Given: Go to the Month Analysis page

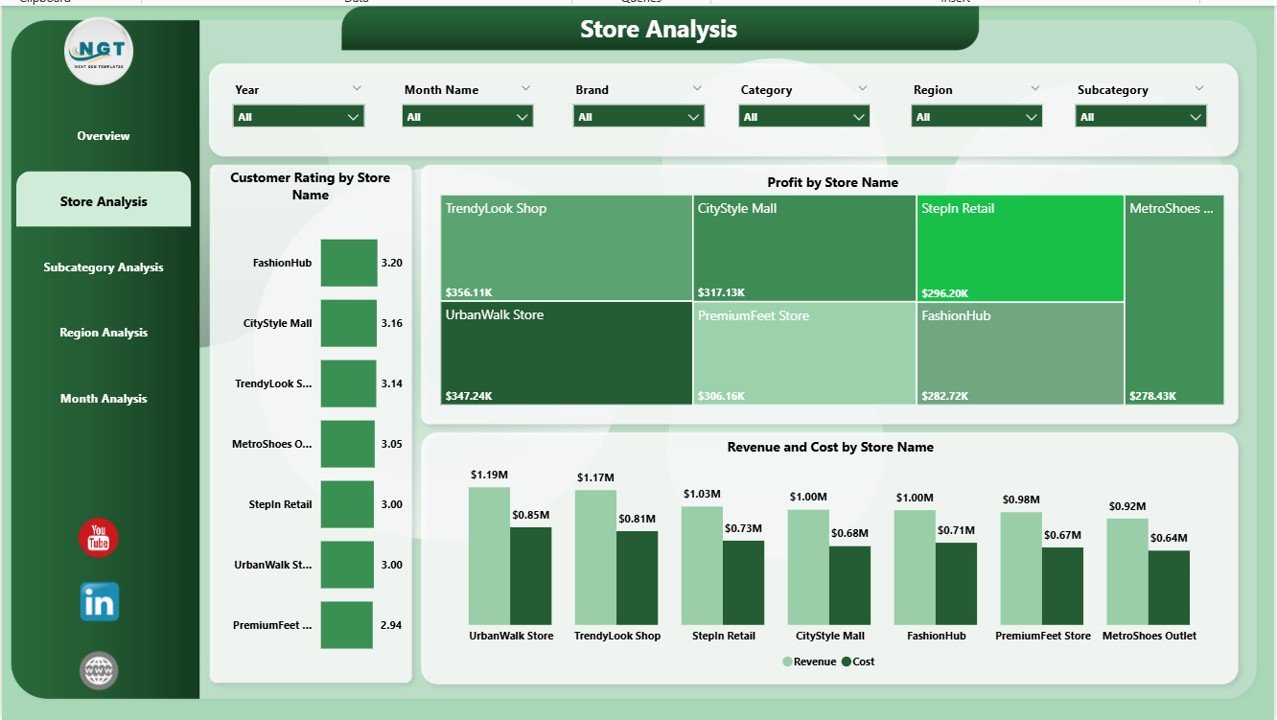Looking at the screenshot, I should (102, 398).
